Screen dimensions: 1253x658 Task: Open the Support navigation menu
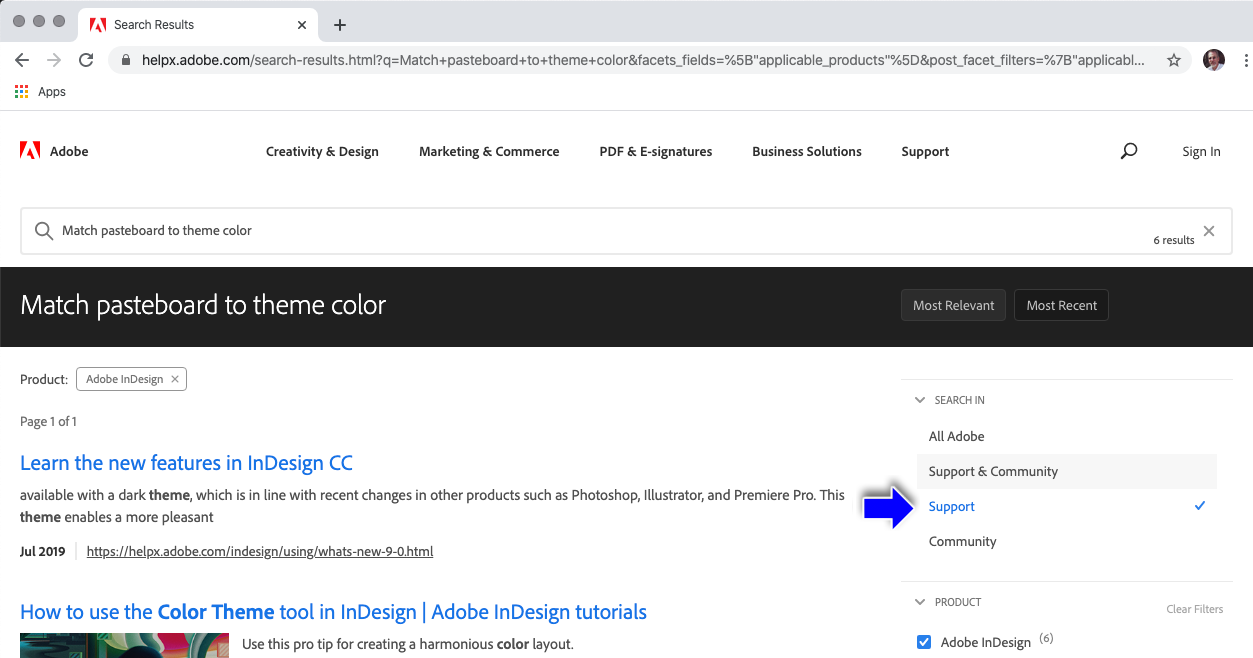pos(925,152)
